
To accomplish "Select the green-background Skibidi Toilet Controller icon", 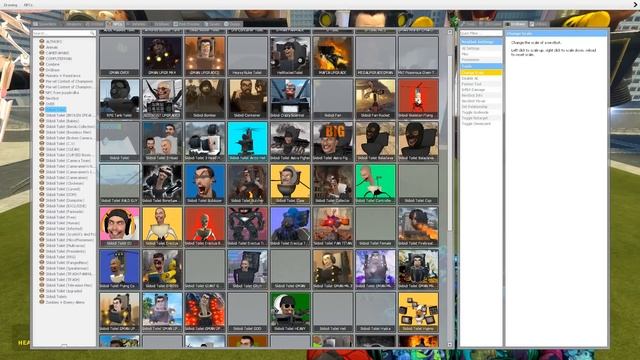I will click(x=376, y=184).
